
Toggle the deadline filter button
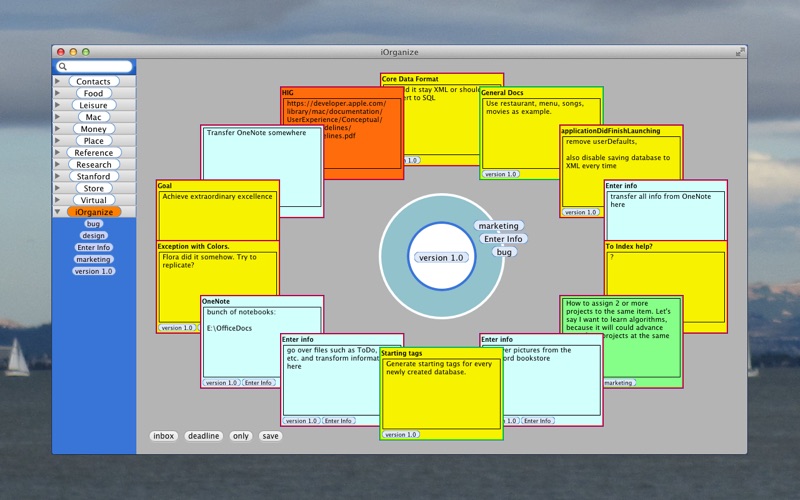(x=204, y=436)
